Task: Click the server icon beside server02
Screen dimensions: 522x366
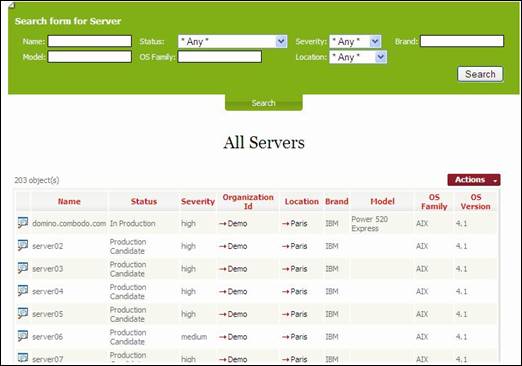Action: [23, 245]
